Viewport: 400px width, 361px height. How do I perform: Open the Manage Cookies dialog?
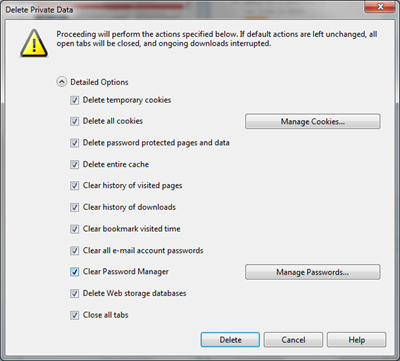pyautogui.click(x=313, y=121)
